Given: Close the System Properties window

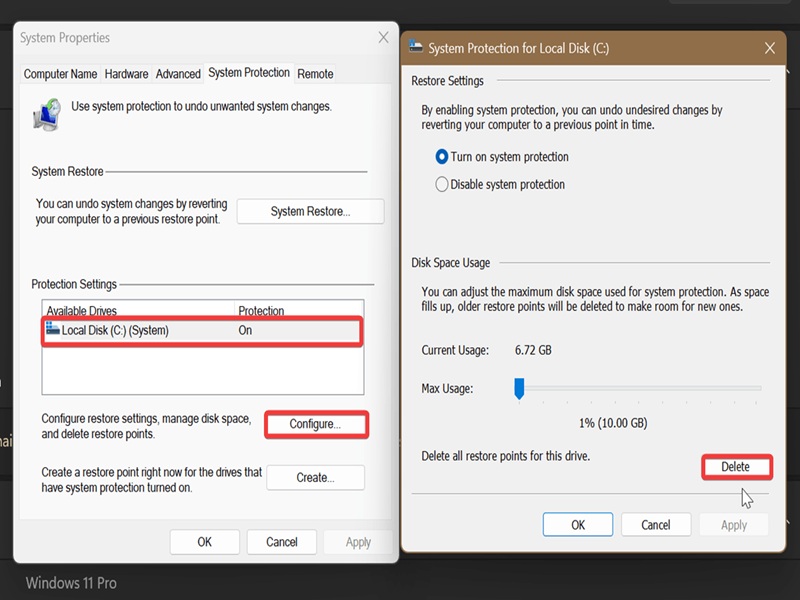Looking at the screenshot, I should [x=383, y=37].
